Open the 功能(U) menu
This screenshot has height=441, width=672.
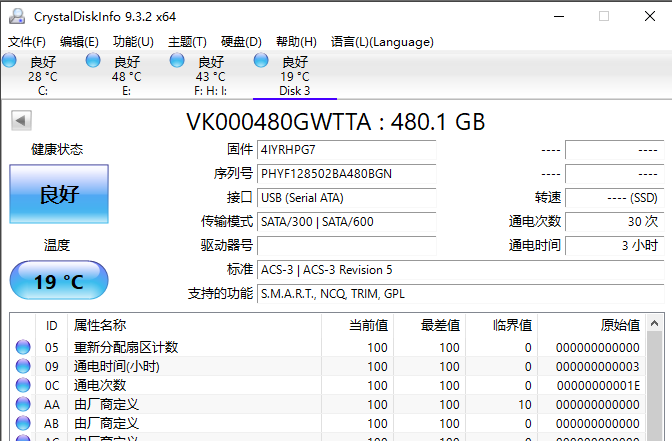click(133, 41)
